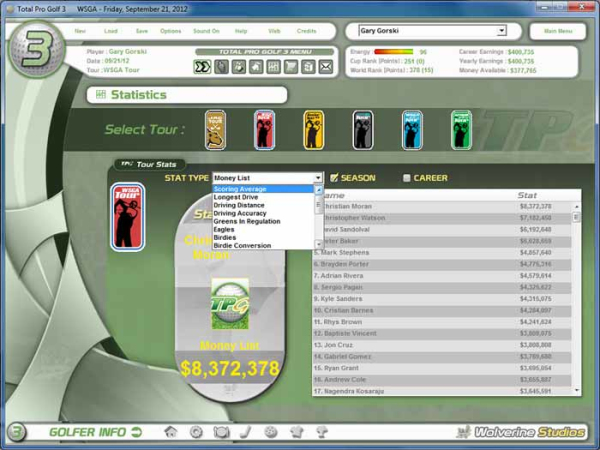Viewport: 600px width, 450px height.
Task: Click the golf ball Golfer Info icon
Action: point(271,432)
